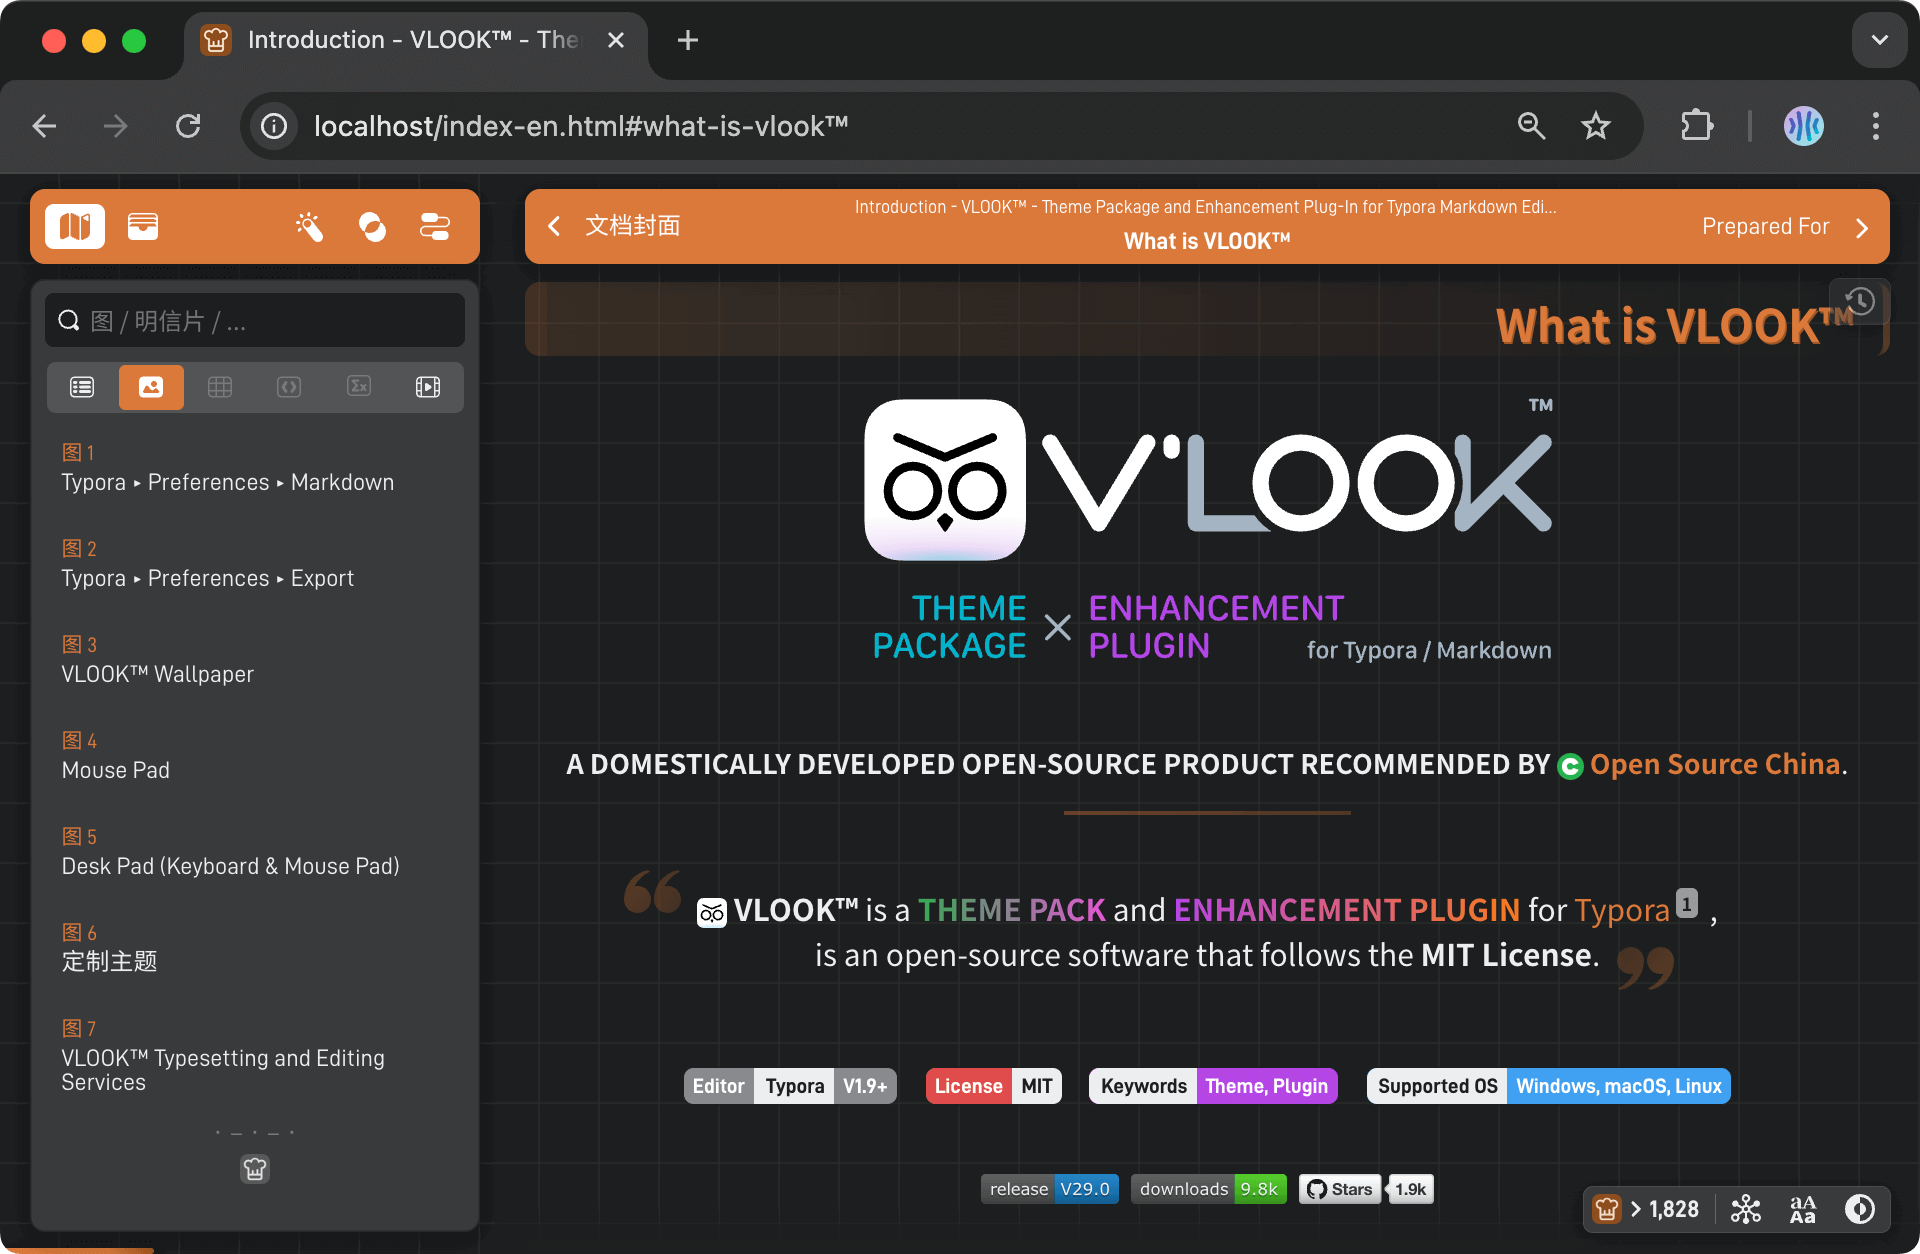Open the Typora link in quote
Screen dimensions: 1920x1254
pos(1622,910)
